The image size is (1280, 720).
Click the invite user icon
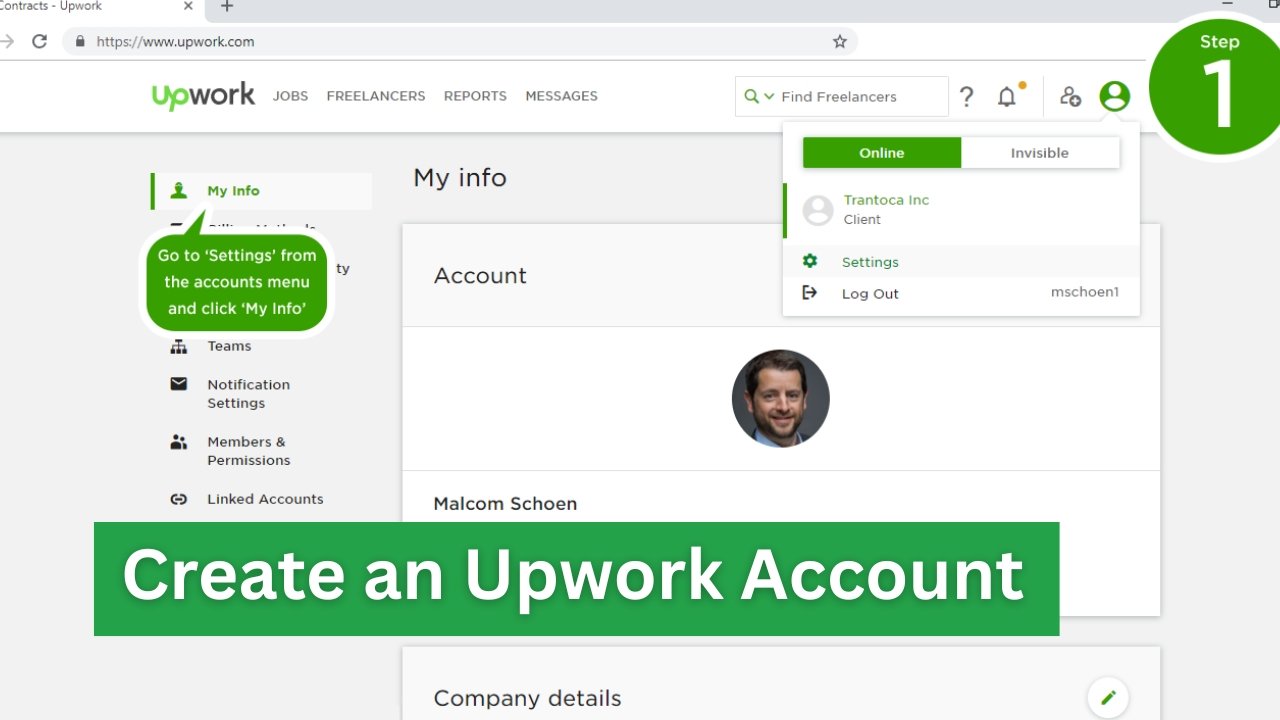coord(1070,97)
